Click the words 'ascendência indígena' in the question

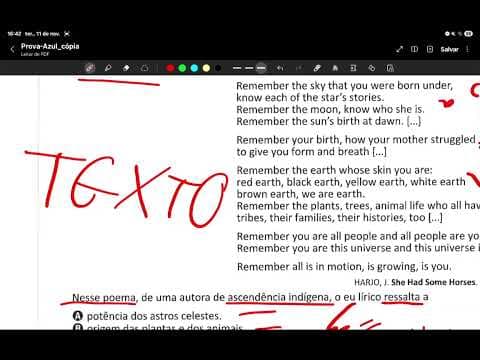tap(279, 297)
